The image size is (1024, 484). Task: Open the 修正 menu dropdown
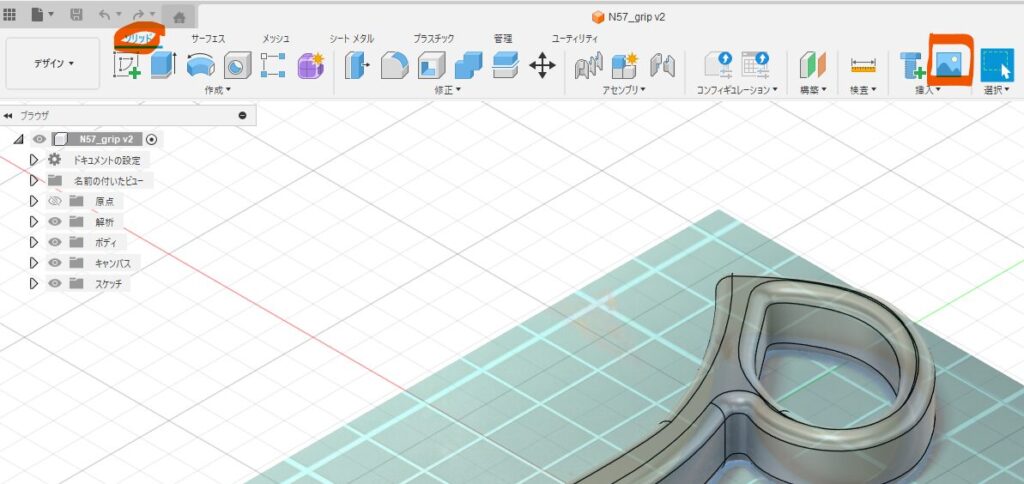(446, 90)
